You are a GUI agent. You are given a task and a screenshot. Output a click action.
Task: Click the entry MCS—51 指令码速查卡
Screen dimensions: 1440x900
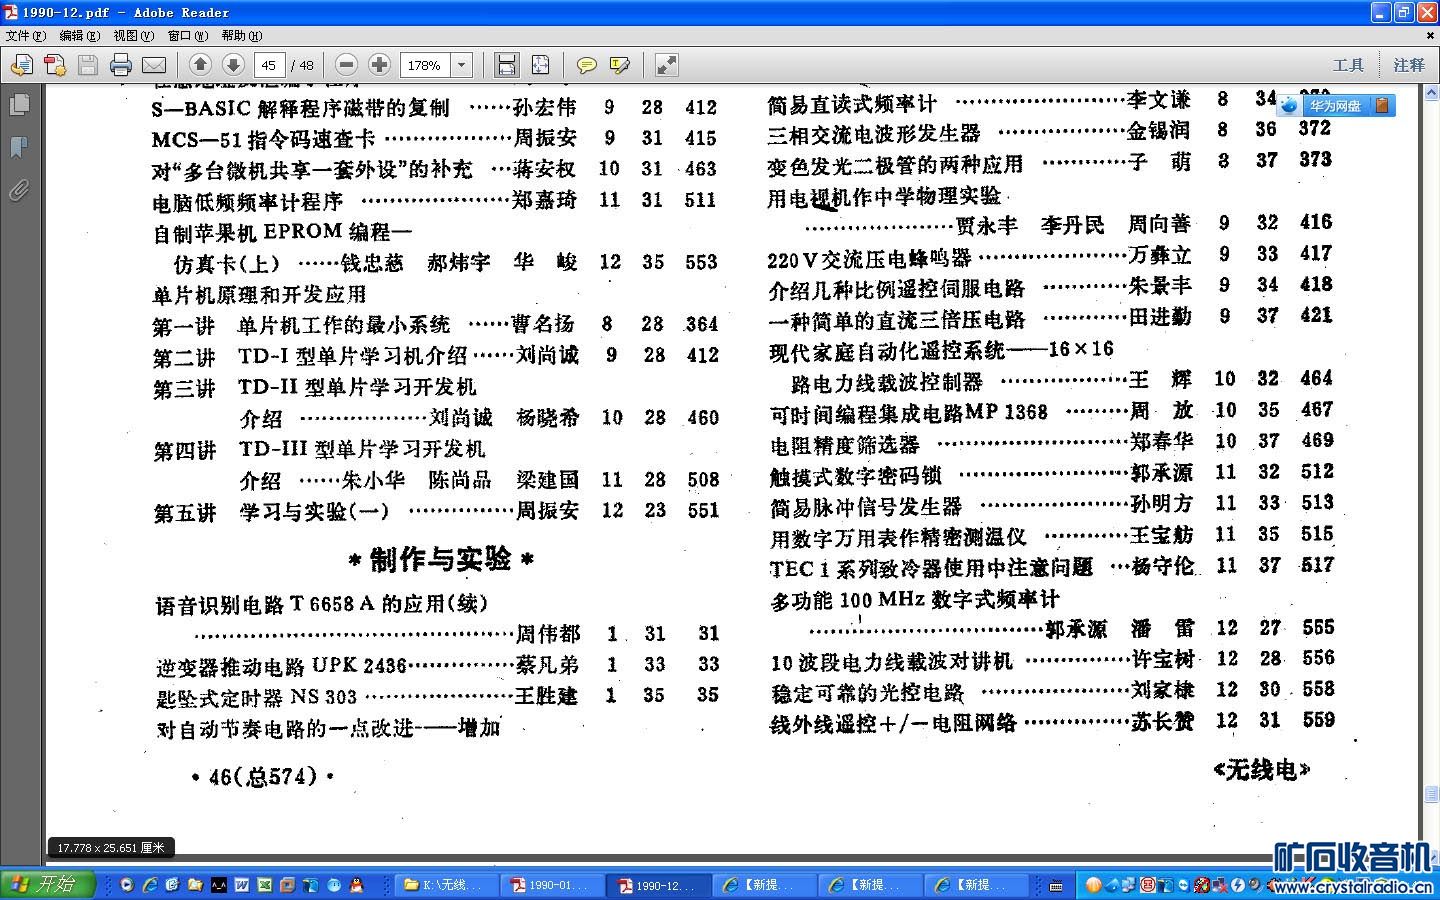click(264, 138)
